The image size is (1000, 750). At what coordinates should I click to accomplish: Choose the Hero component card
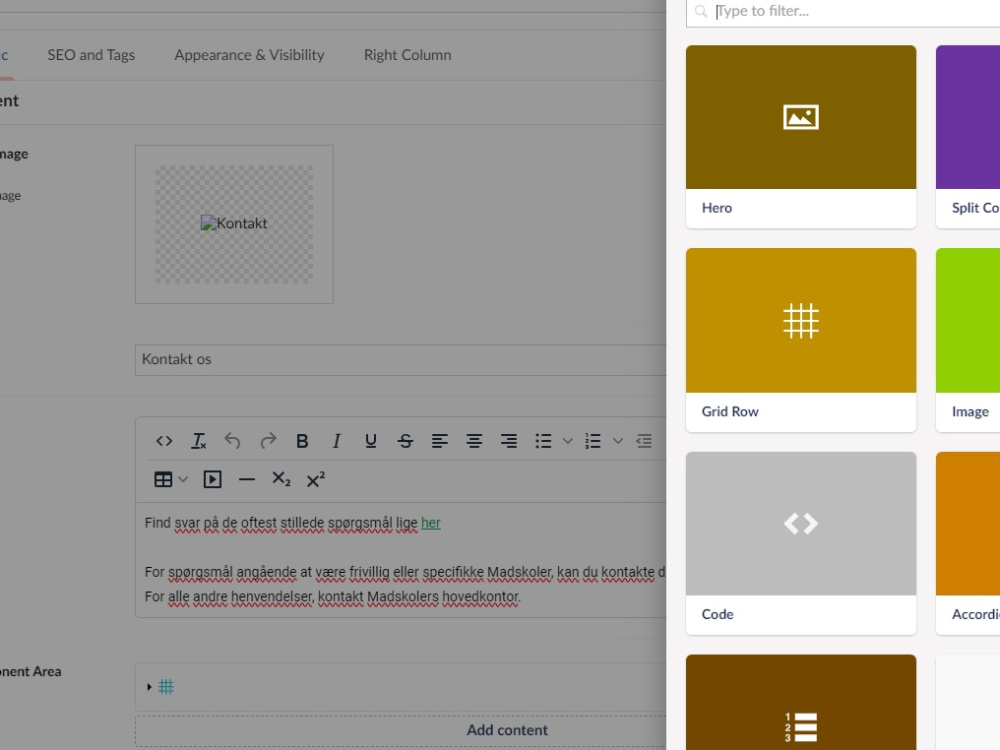point(801,136)
